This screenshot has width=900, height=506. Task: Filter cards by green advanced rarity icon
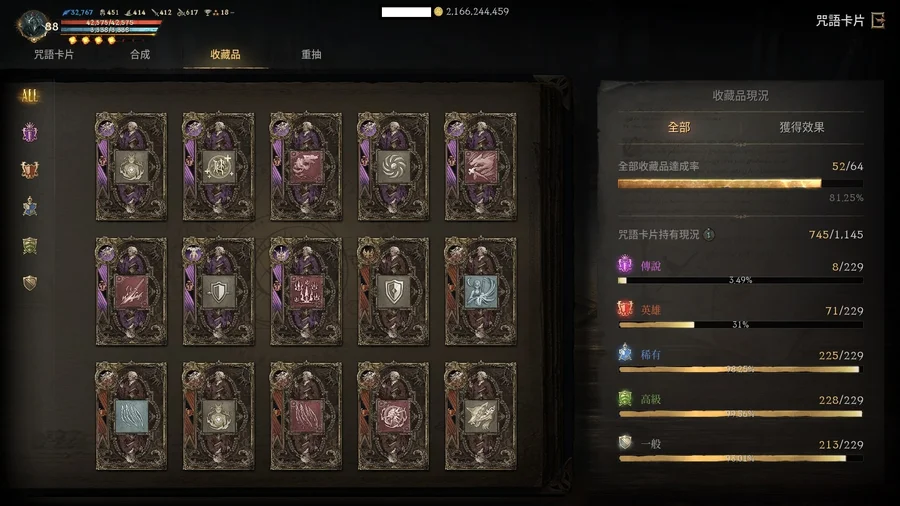click(30, 246)
